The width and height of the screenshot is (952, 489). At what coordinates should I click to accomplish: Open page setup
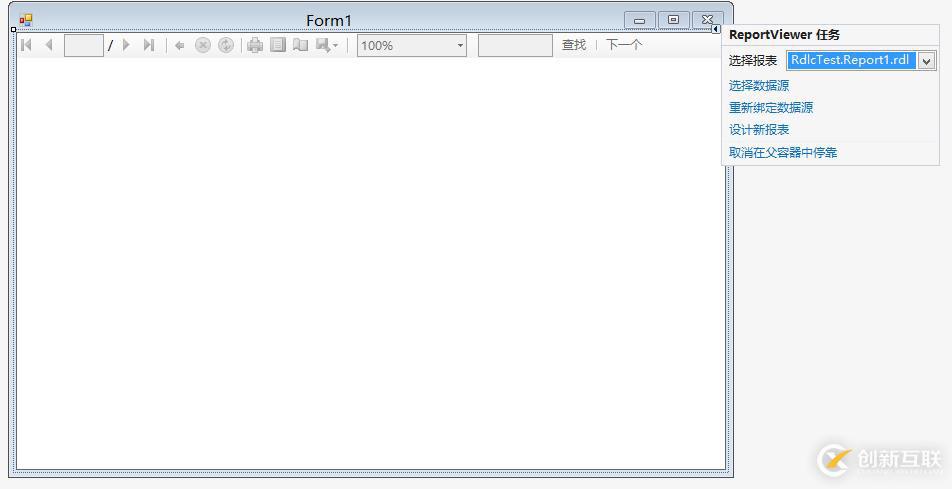click(301, 46)
